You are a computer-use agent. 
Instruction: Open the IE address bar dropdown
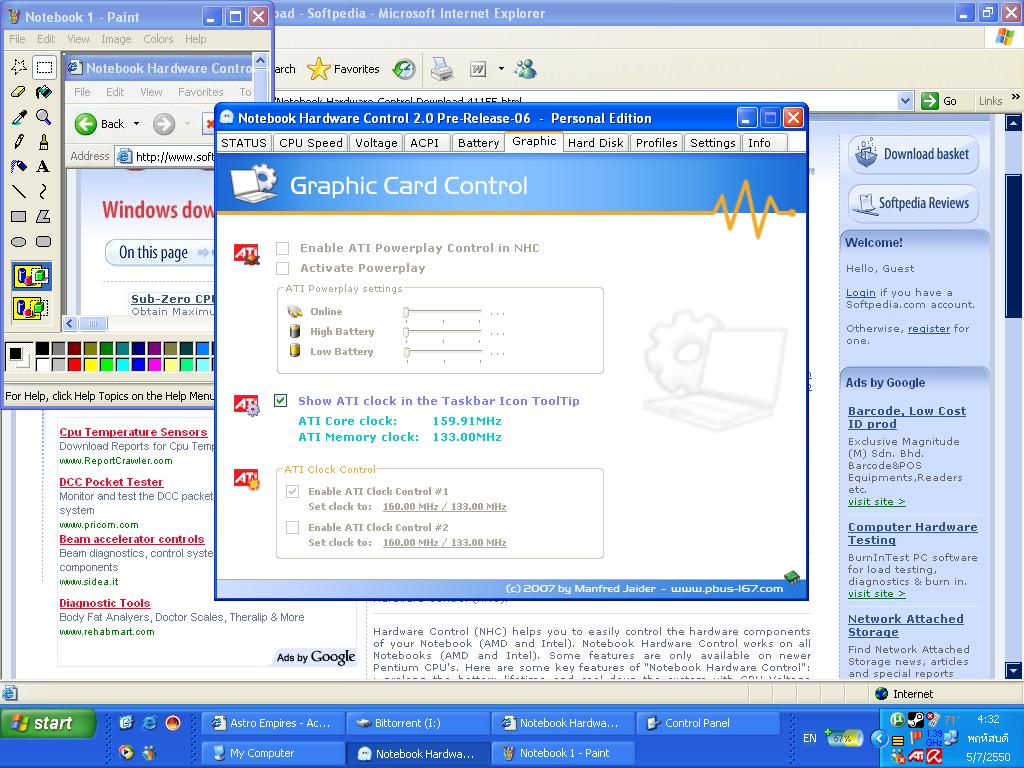[x=905, y=101]
